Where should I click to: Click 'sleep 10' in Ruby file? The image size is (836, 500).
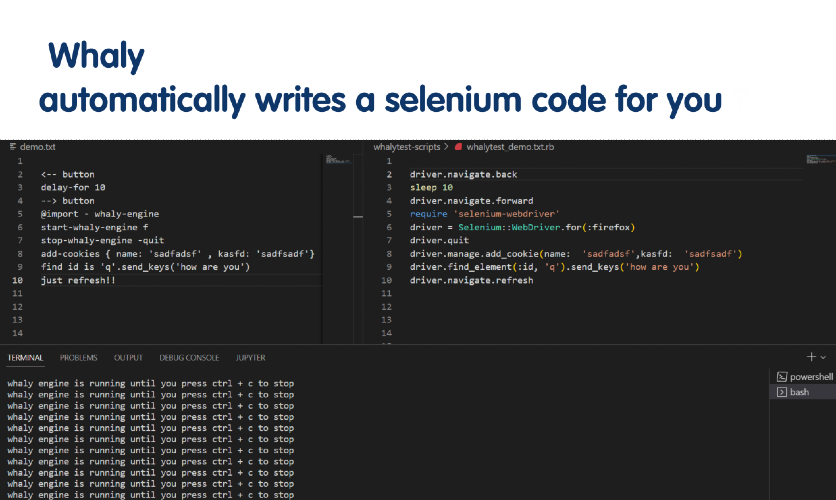[431, 187]
